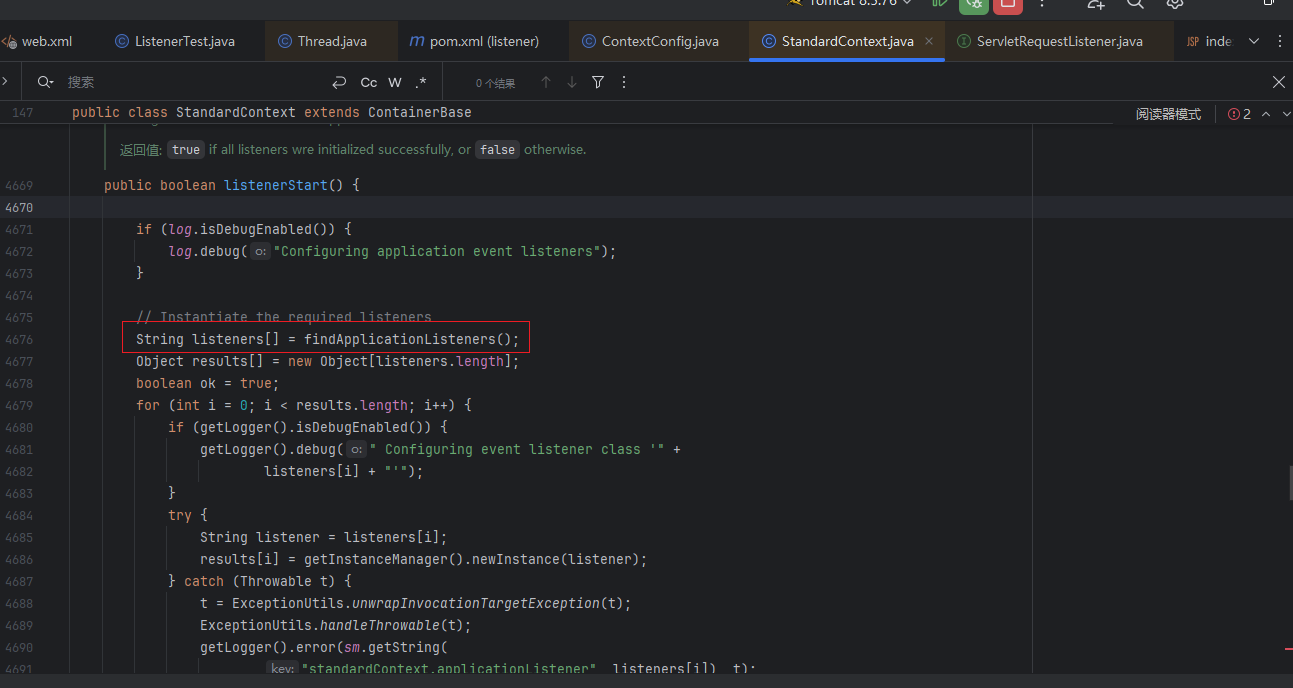Go to next search occurrence arrow
Viewport: 1293px width, 688px height.
pos(572,82)
